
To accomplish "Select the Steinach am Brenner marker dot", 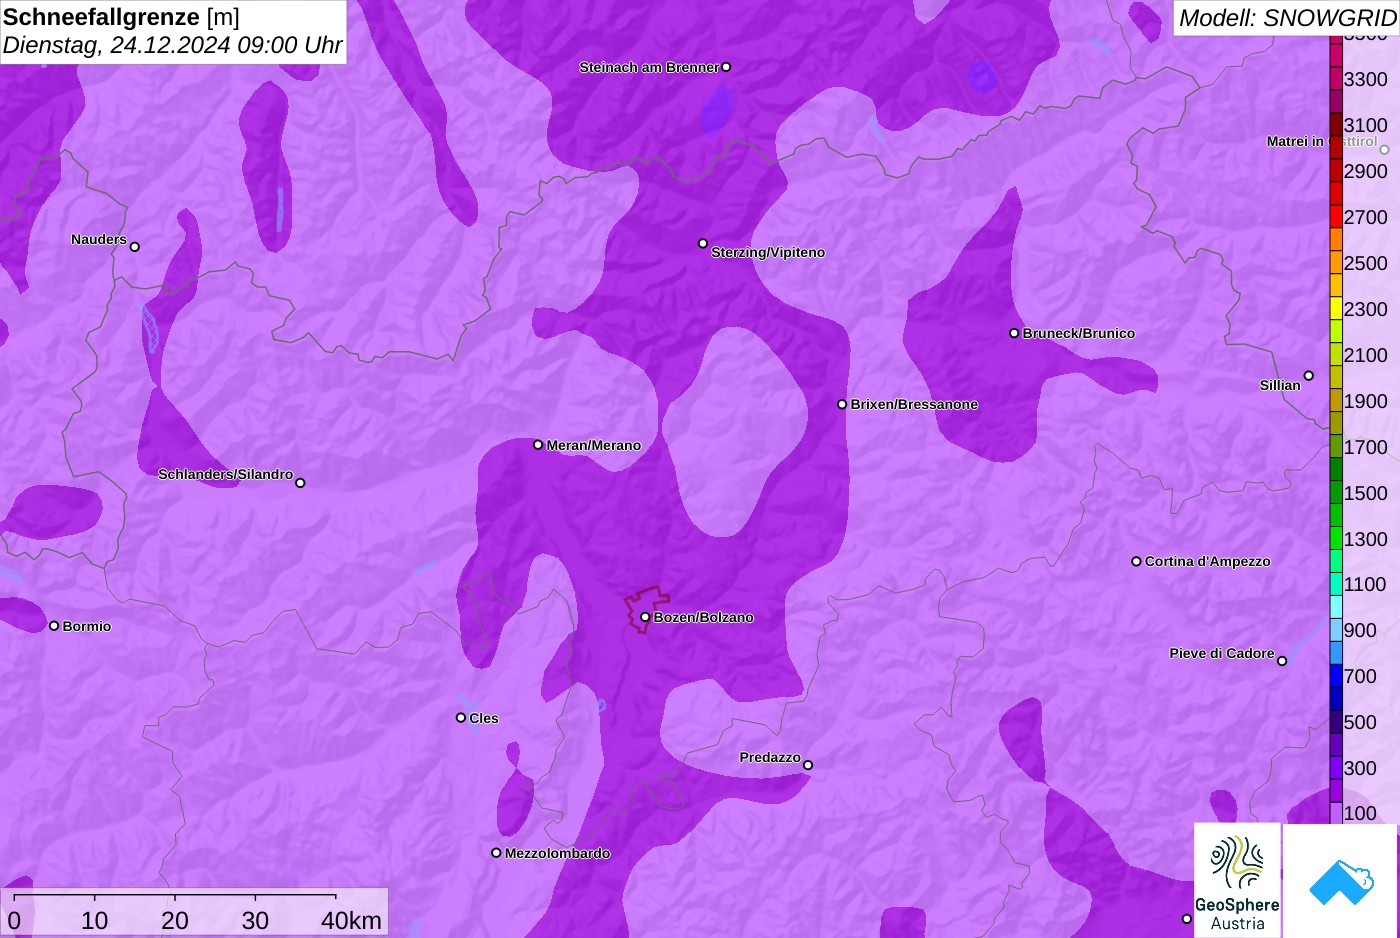I will pyautogui.click(x=726, y=67).
